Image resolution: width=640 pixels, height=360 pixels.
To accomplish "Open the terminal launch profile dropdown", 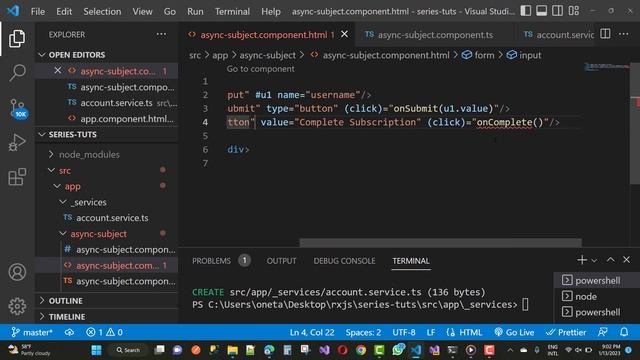I will 594,260.
